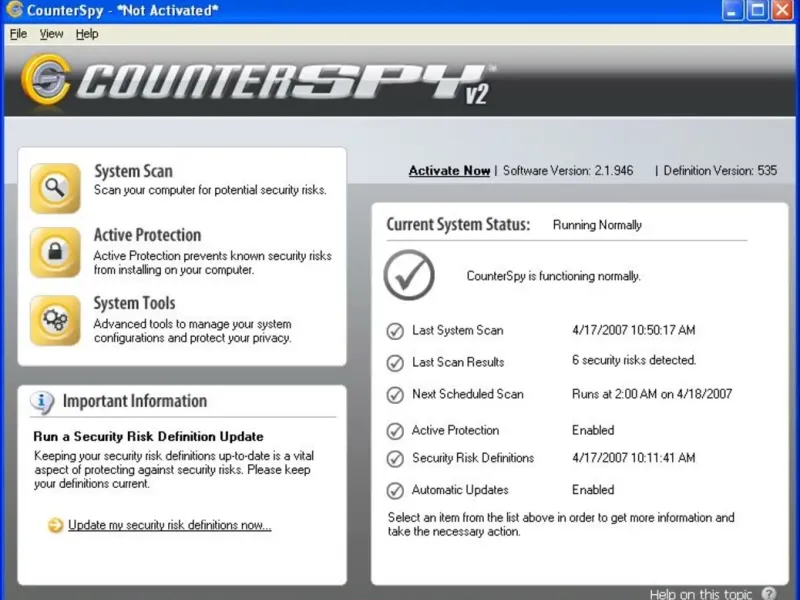Viewport: 800px width, 600px height.
Task: Select the Security Risk Definitions row label
Action: pyautogui.click(x=473, y=458)
